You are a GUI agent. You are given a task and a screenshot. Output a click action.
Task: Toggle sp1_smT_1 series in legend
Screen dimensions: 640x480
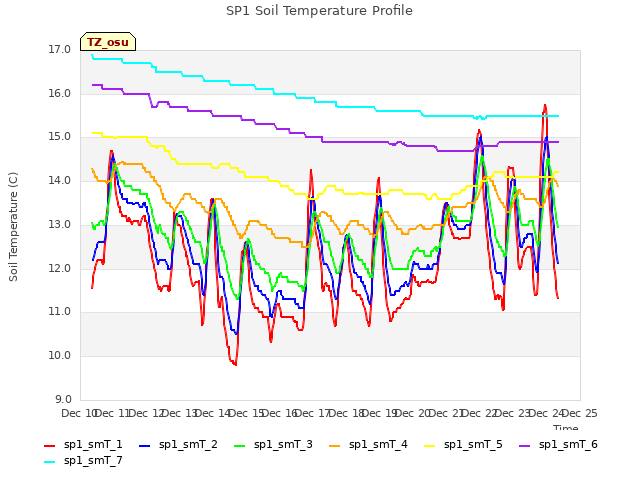coord(83,444)
